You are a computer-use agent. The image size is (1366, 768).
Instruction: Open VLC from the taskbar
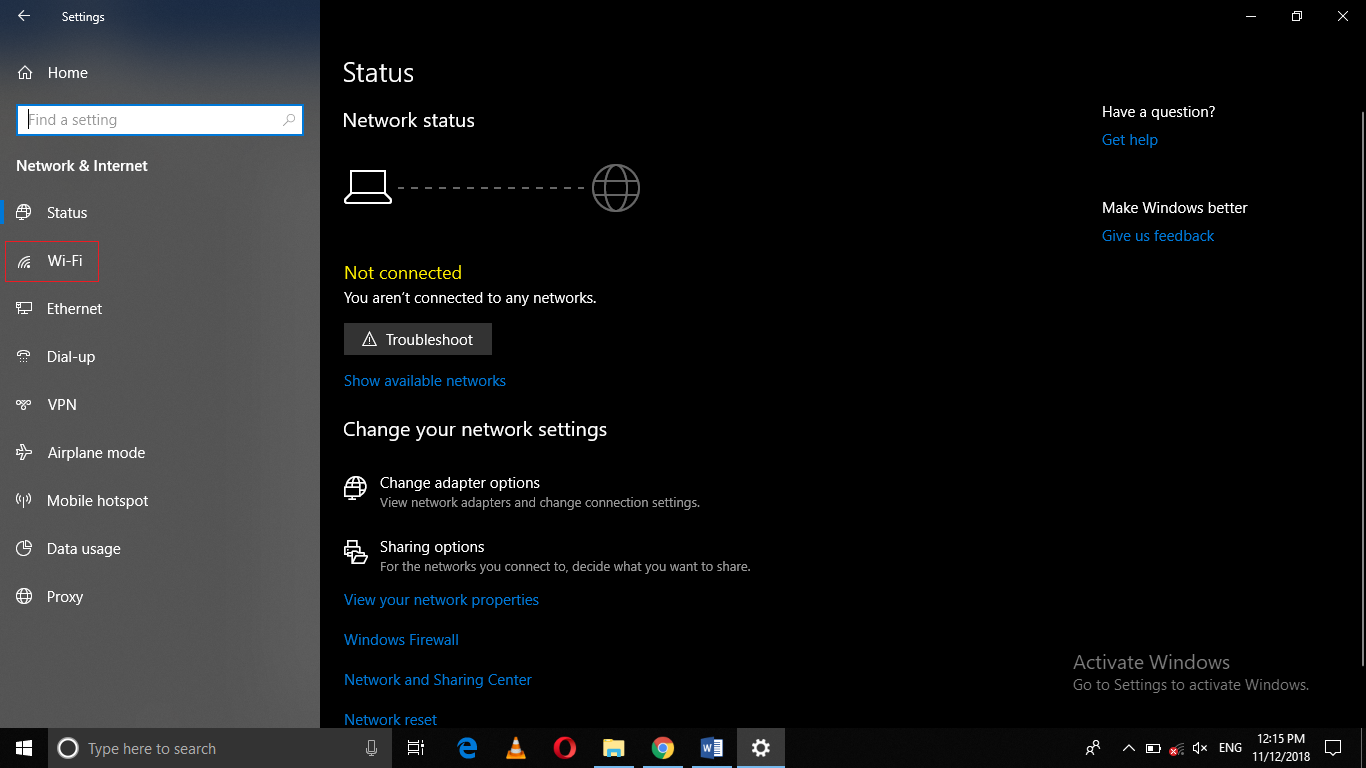[x=515, y=747]
